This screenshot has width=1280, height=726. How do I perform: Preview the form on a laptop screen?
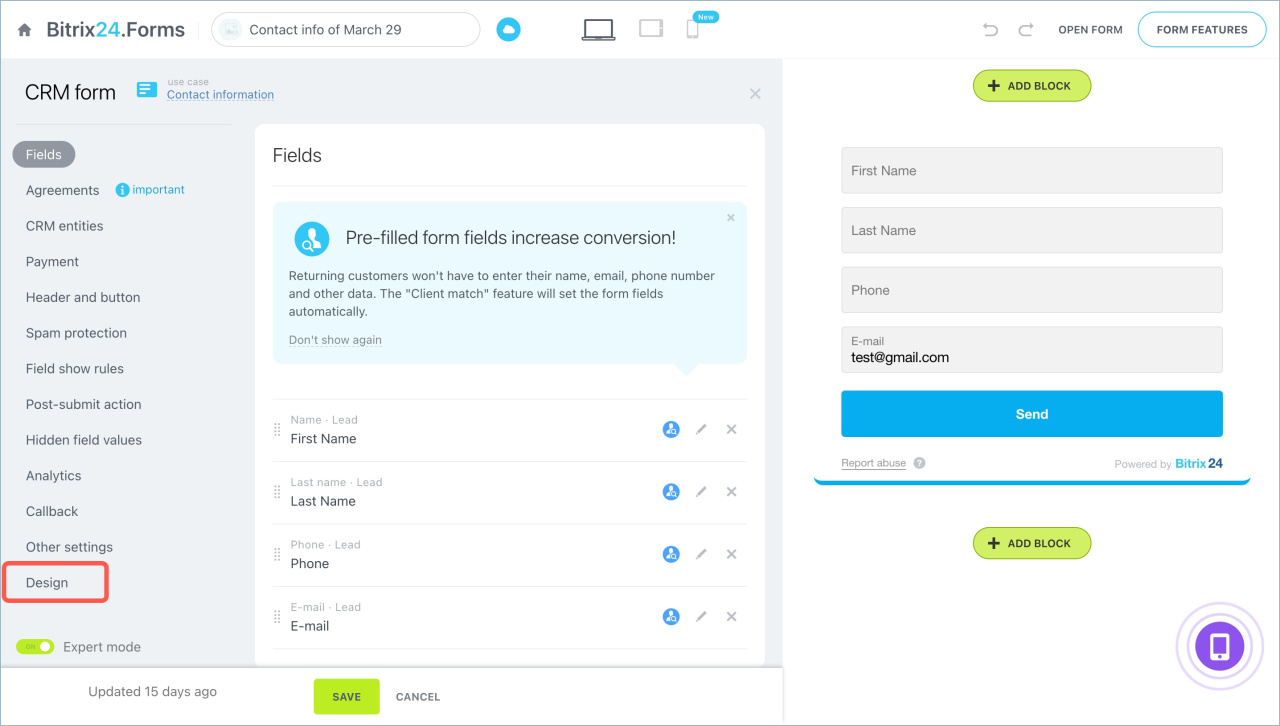[597, 29]
